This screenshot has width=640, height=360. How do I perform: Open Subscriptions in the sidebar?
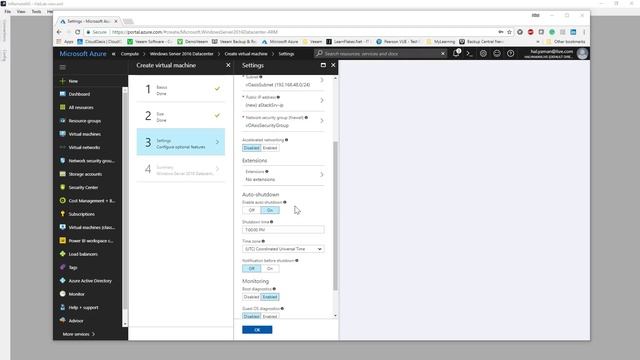coord(81,214)
